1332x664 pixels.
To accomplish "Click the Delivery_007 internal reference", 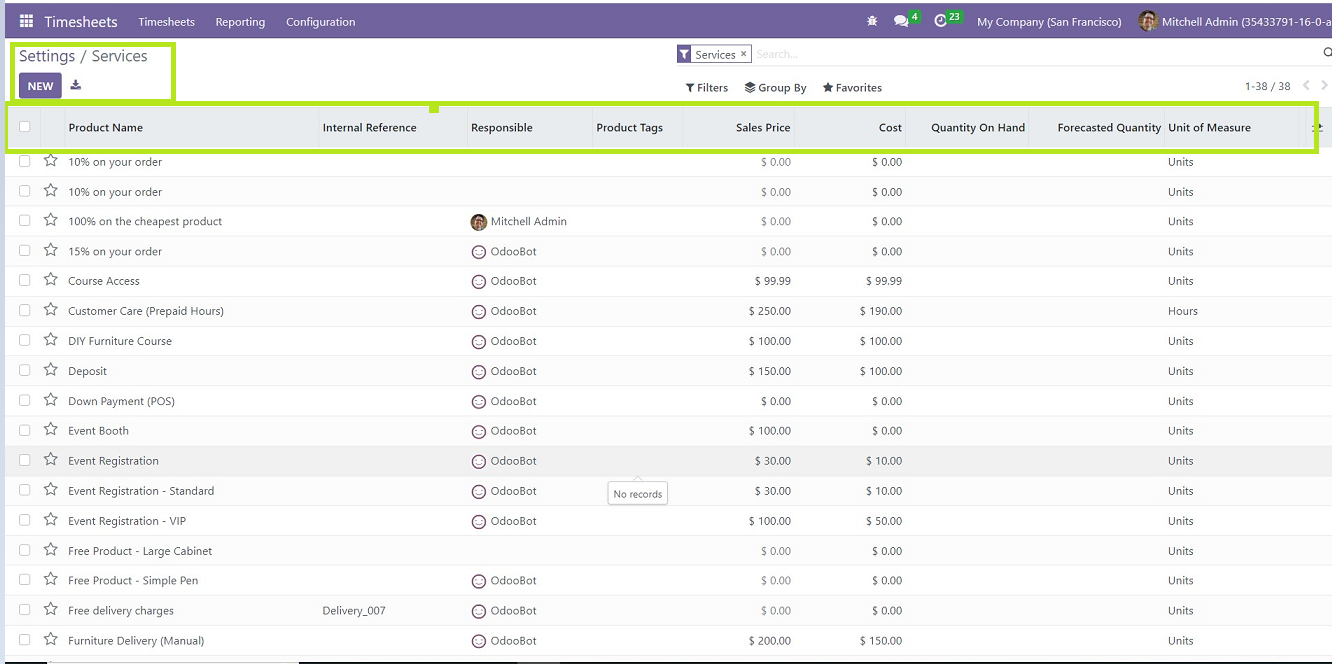I will 354,610.
